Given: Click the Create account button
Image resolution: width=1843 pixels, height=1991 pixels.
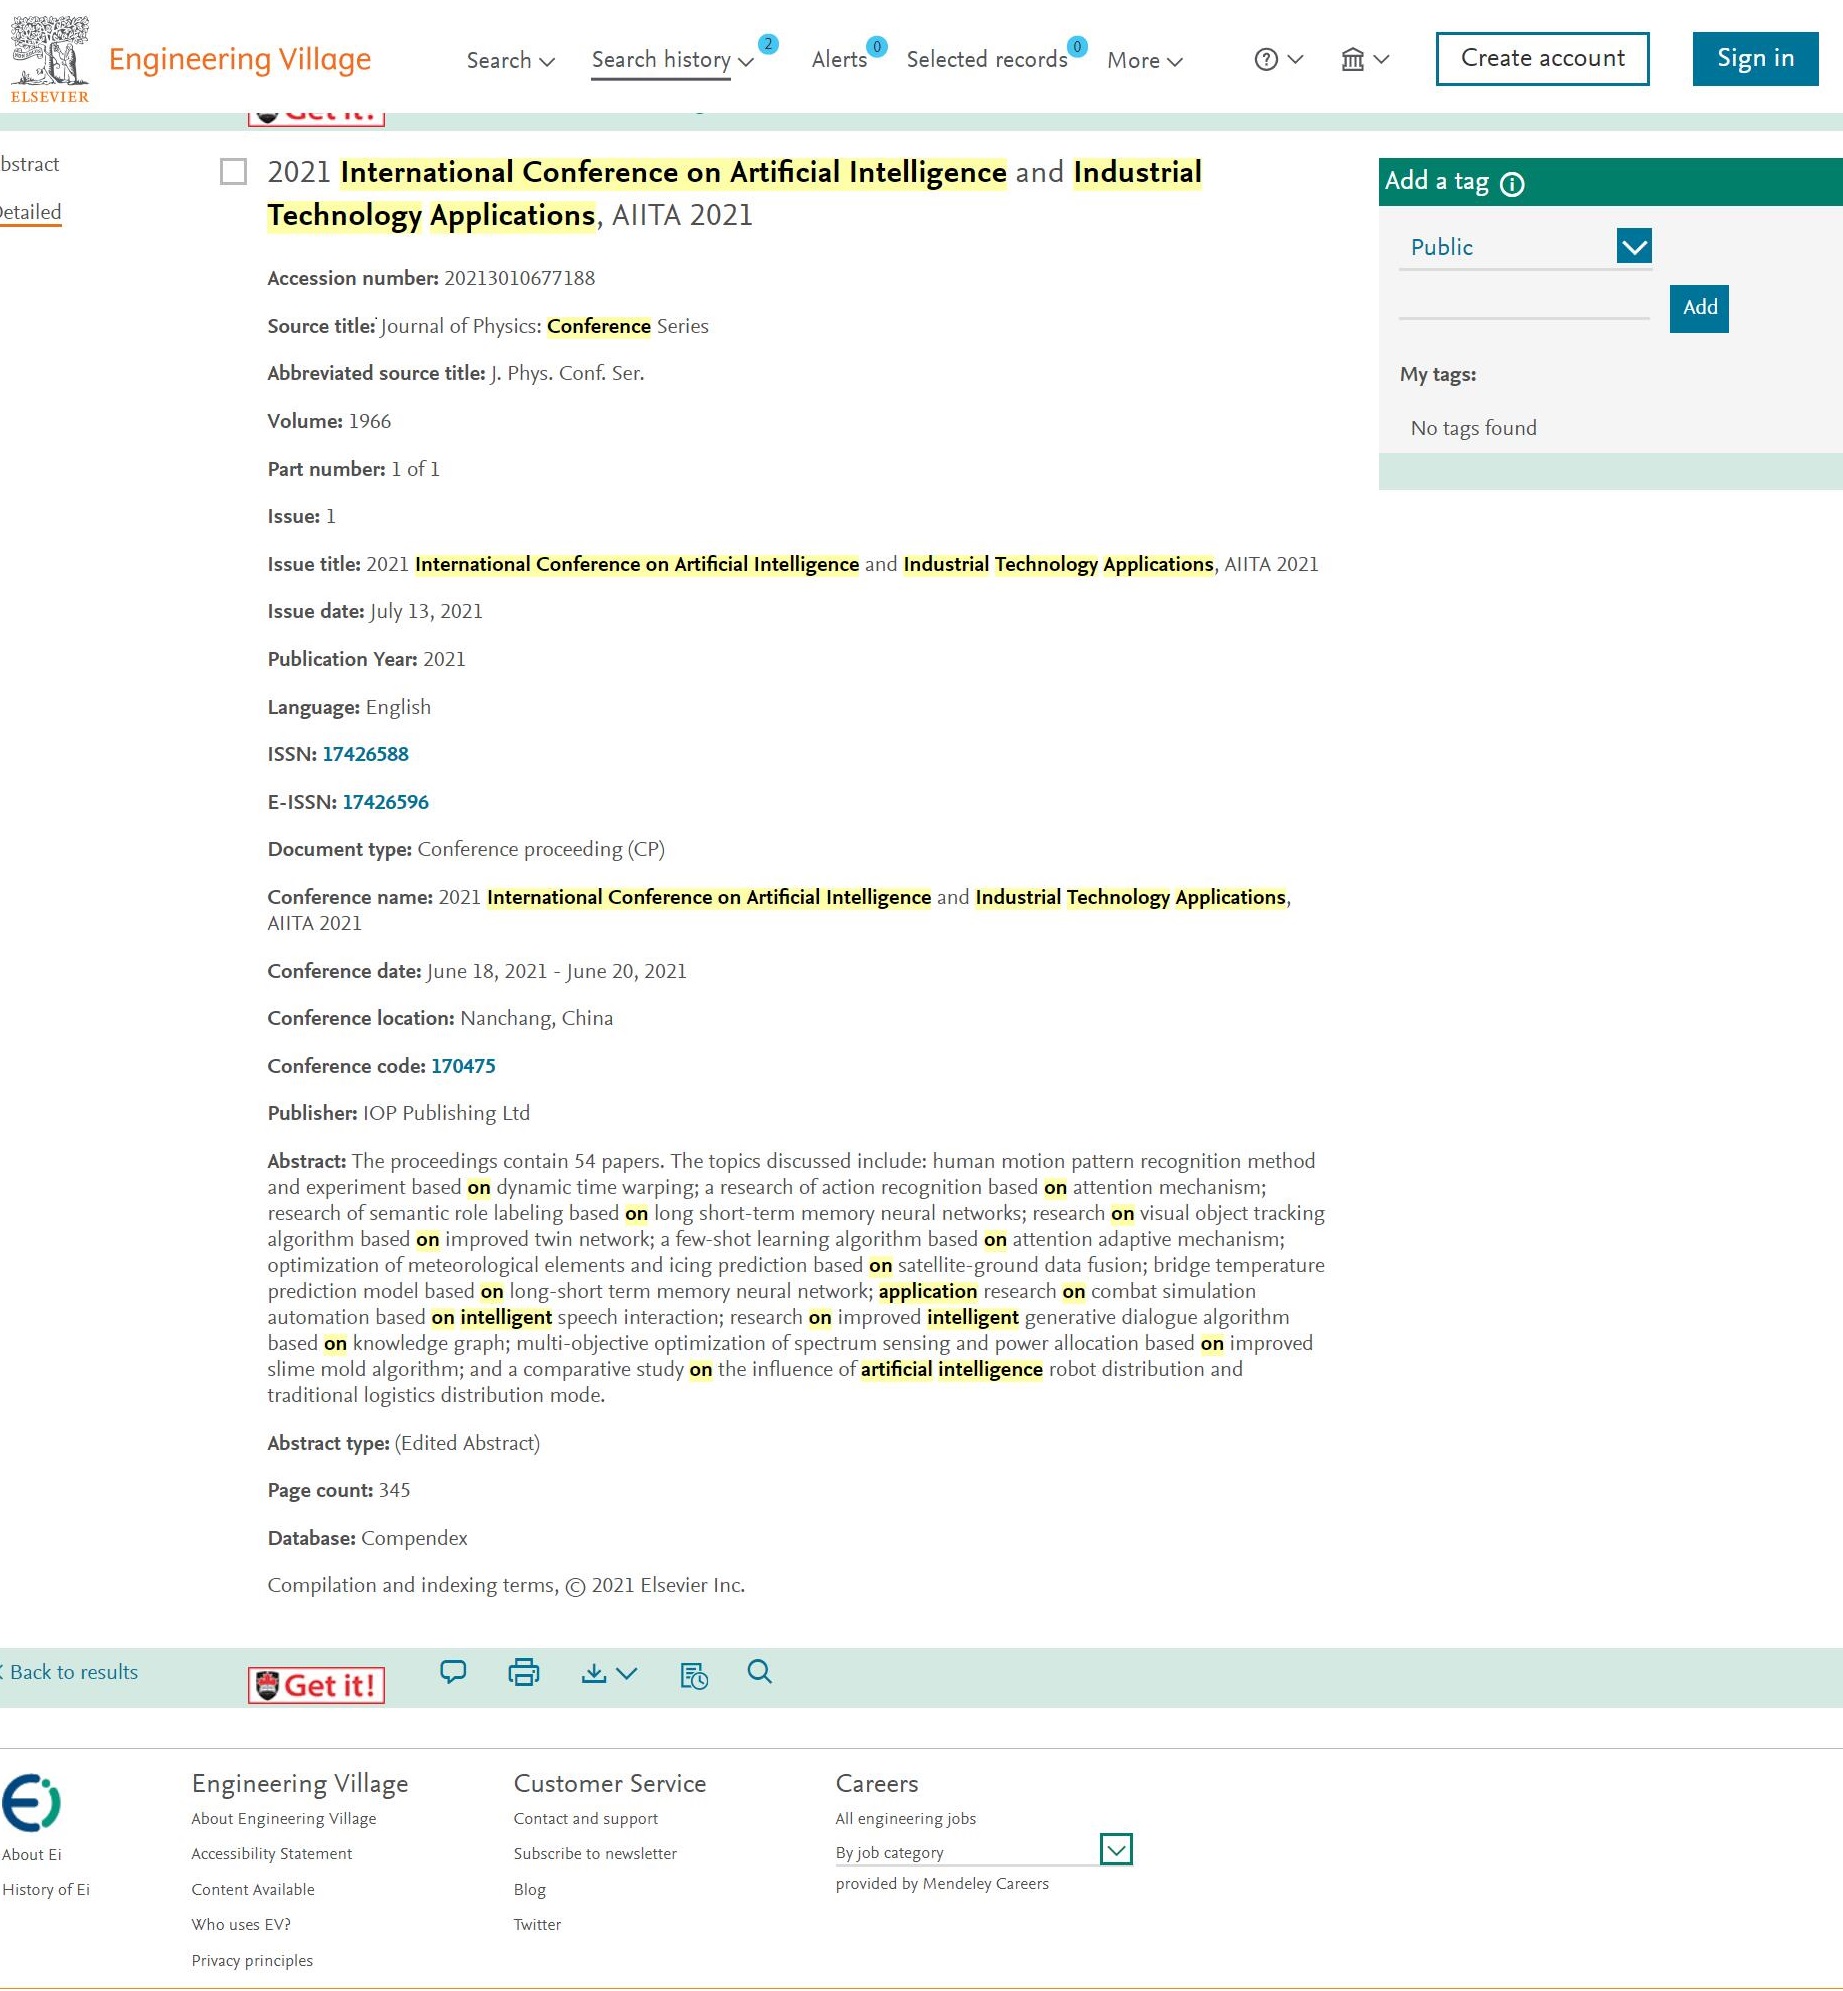Looking at the screenshot, I should coord(1542,59).
